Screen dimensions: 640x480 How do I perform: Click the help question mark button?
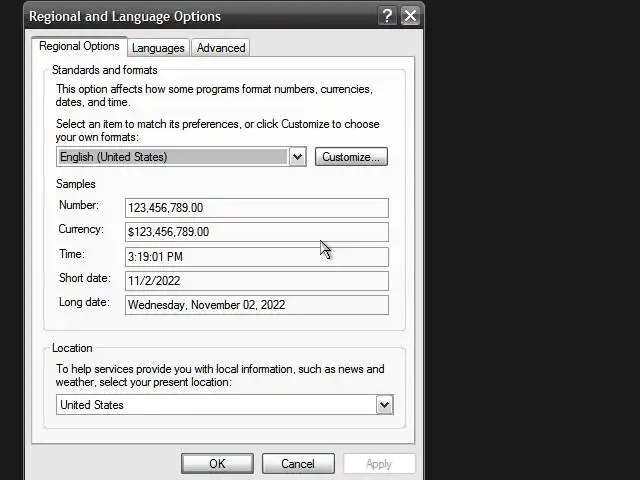387,16
